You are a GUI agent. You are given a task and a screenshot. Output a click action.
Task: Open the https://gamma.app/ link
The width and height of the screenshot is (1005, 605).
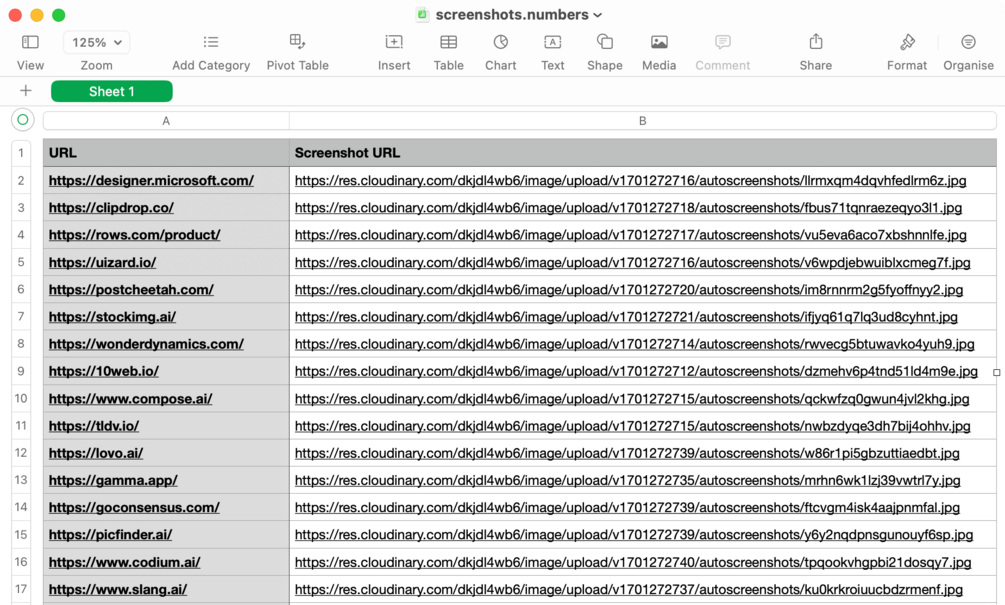click(113, 480)
